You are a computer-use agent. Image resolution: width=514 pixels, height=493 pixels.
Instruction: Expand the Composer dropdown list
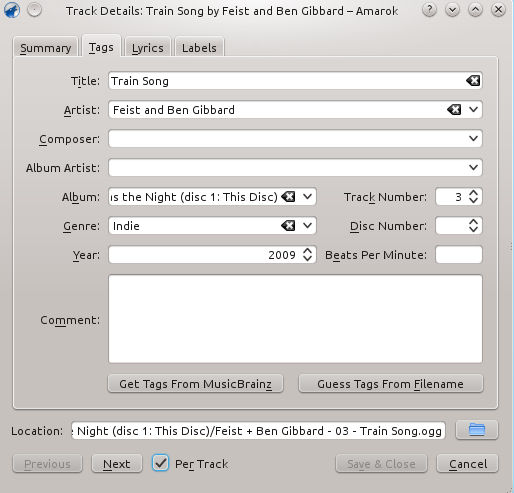(x=473, y=138)
